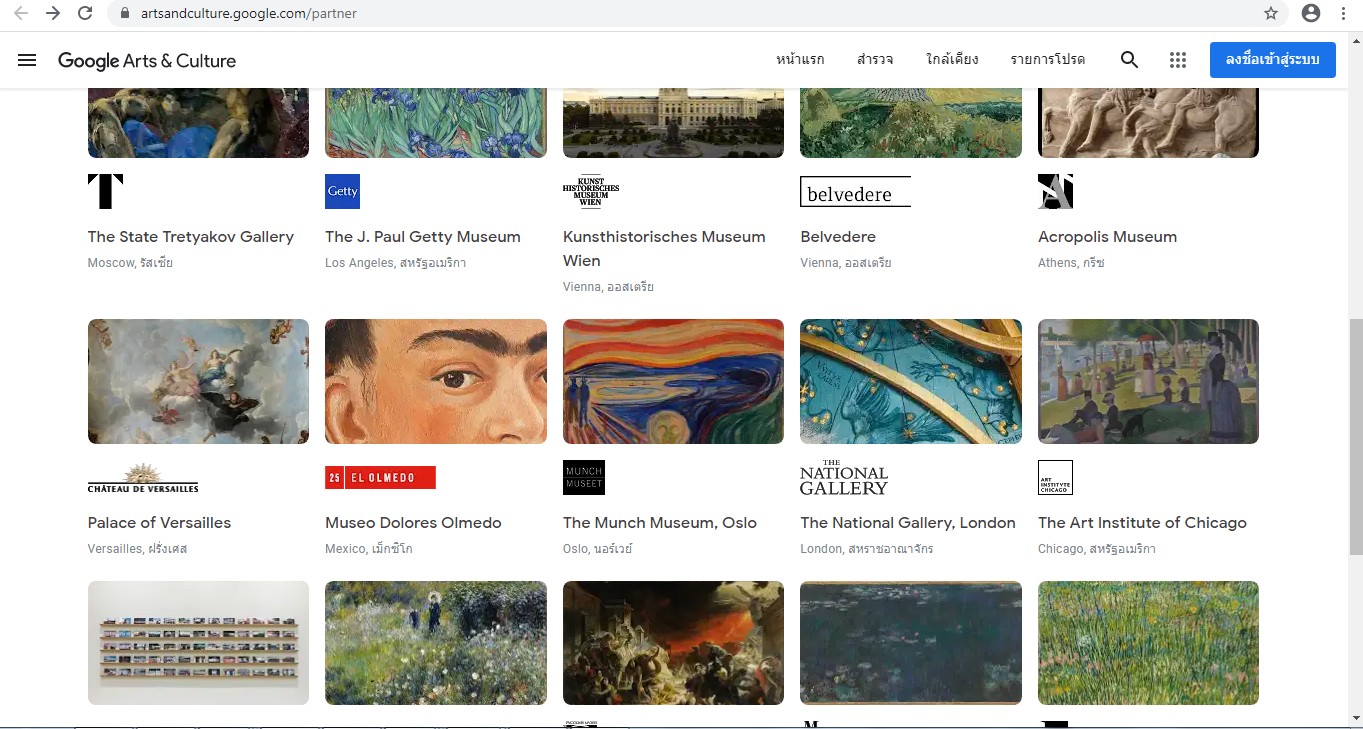Screen dimensions: 1363x729
Task: Click the Van Gogh irises thumbnail
Action: (436, 123)
